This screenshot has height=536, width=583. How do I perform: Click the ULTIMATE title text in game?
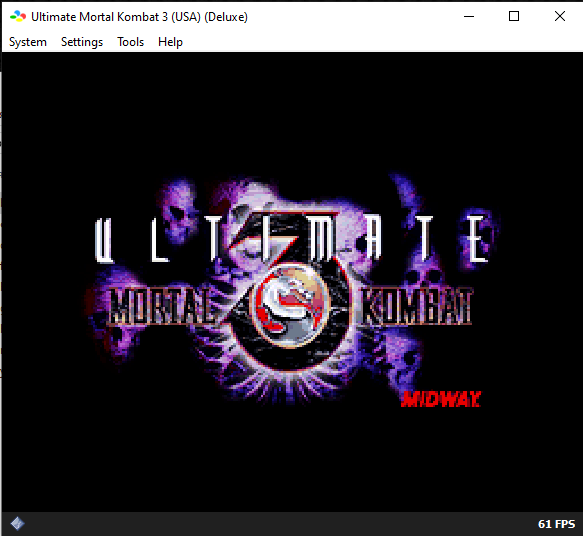pyautogui.click(x=292, y=239)
